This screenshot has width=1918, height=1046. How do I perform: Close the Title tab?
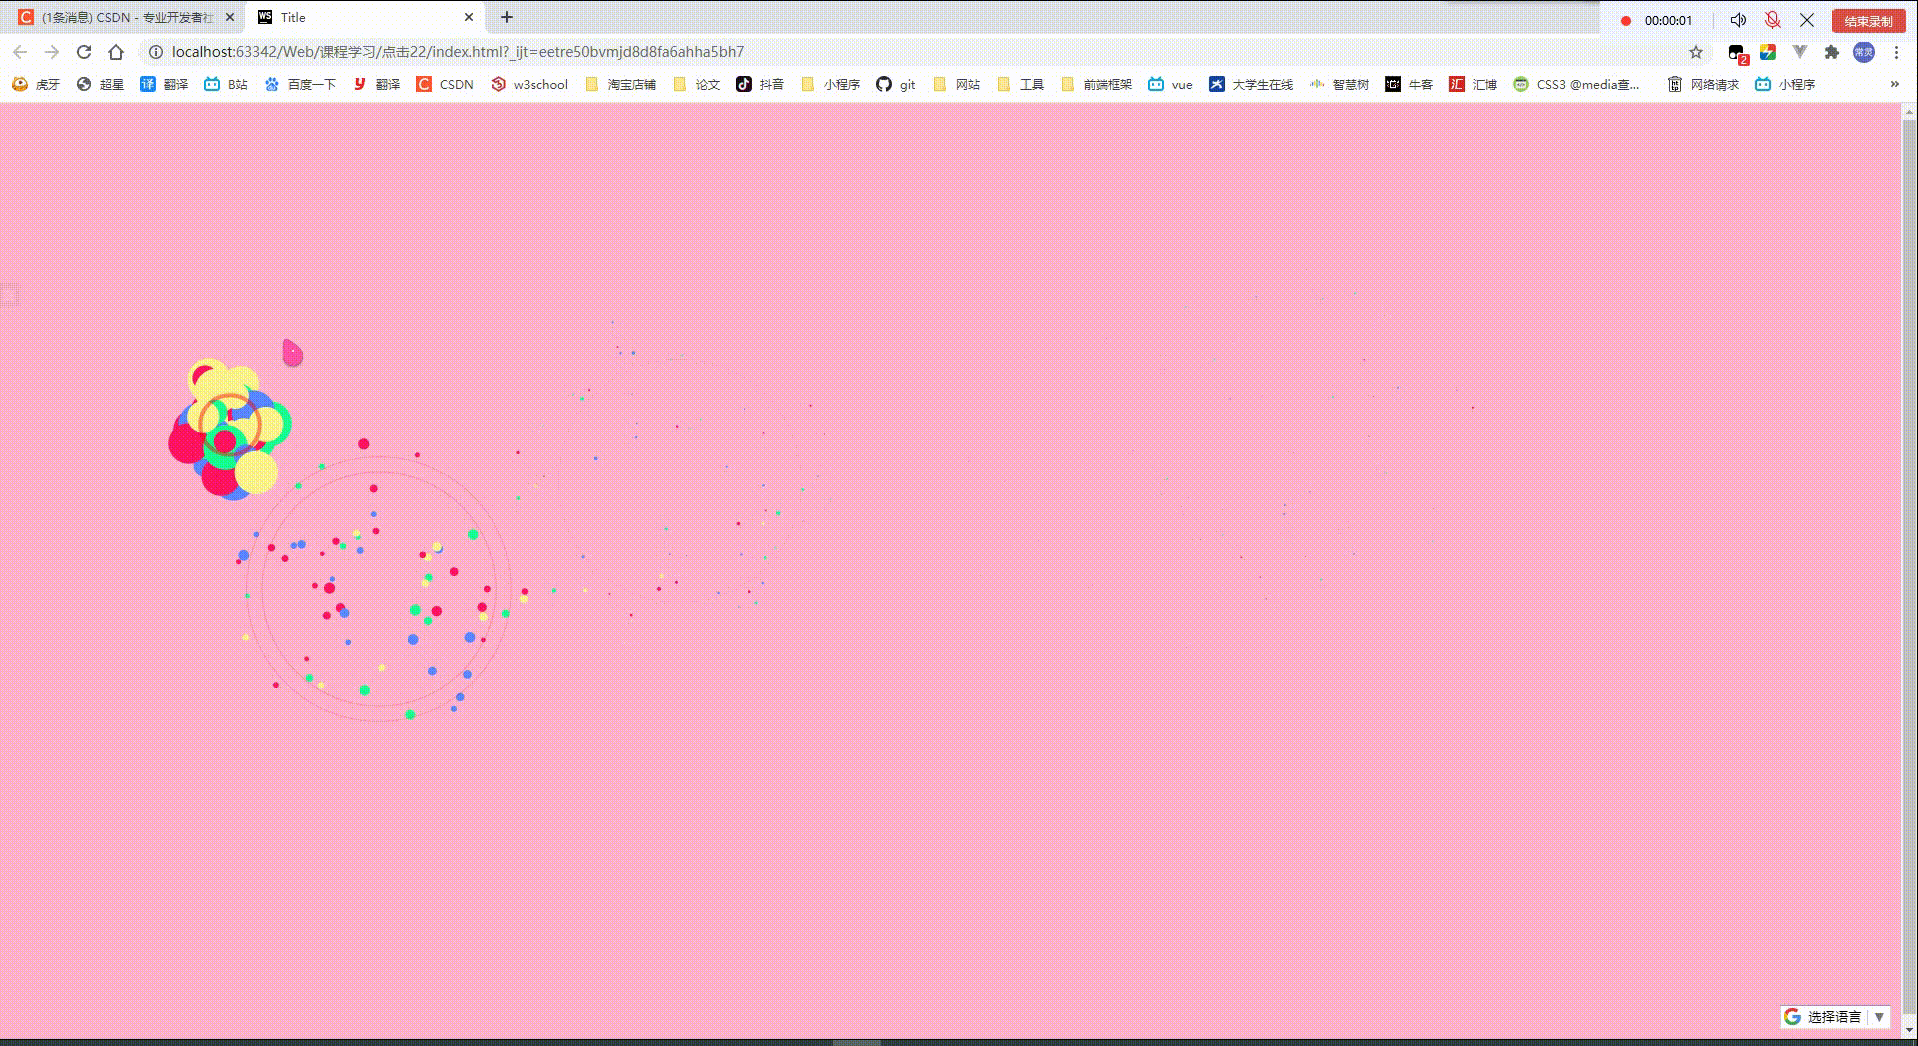pos(469,17)
